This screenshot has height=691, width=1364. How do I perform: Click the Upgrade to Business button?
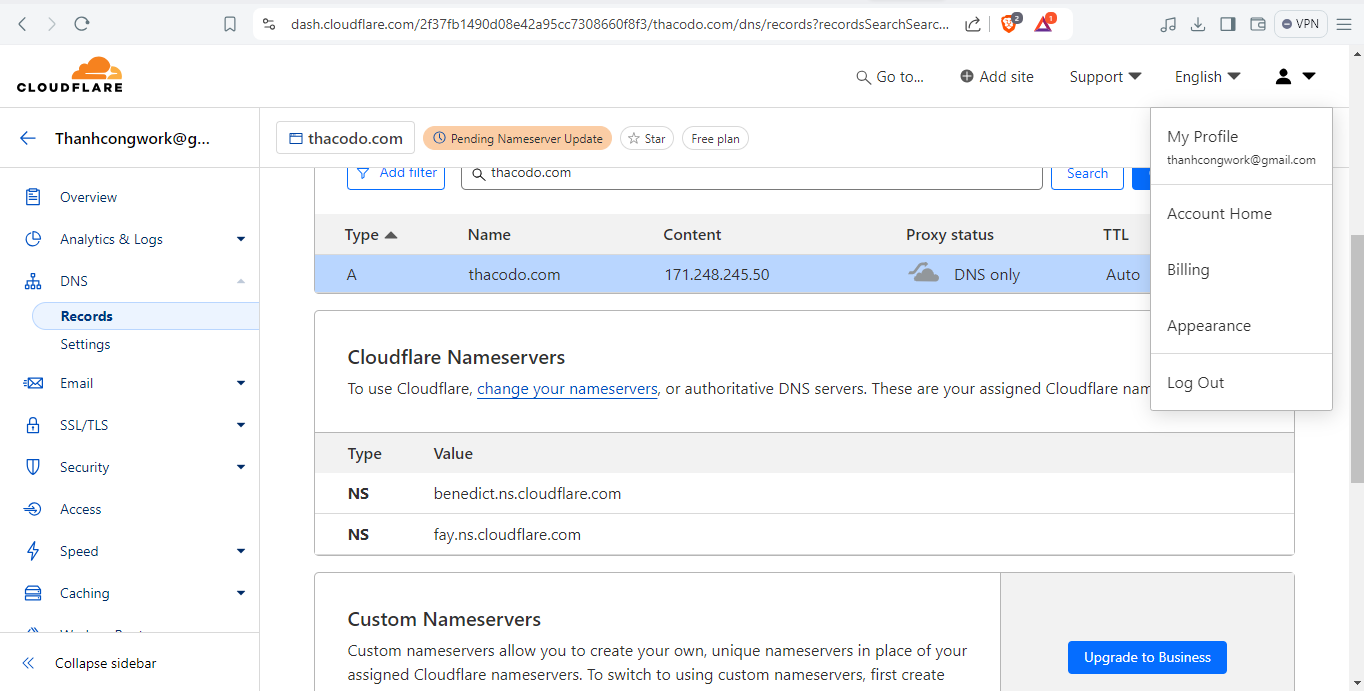(1147, 658)
